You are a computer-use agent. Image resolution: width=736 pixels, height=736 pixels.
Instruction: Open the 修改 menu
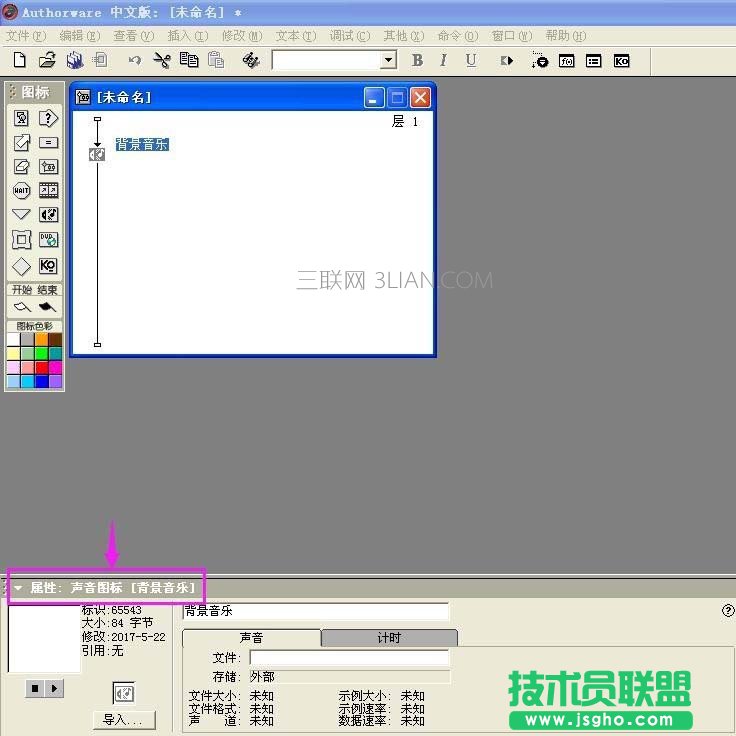point(242,36)
